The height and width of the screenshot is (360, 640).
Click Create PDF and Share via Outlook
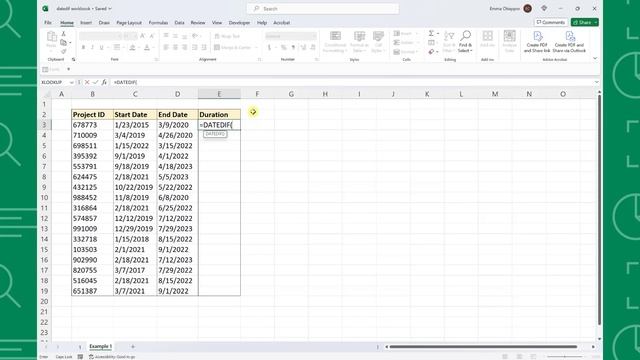pyautogui.click(x=569, y=42)
